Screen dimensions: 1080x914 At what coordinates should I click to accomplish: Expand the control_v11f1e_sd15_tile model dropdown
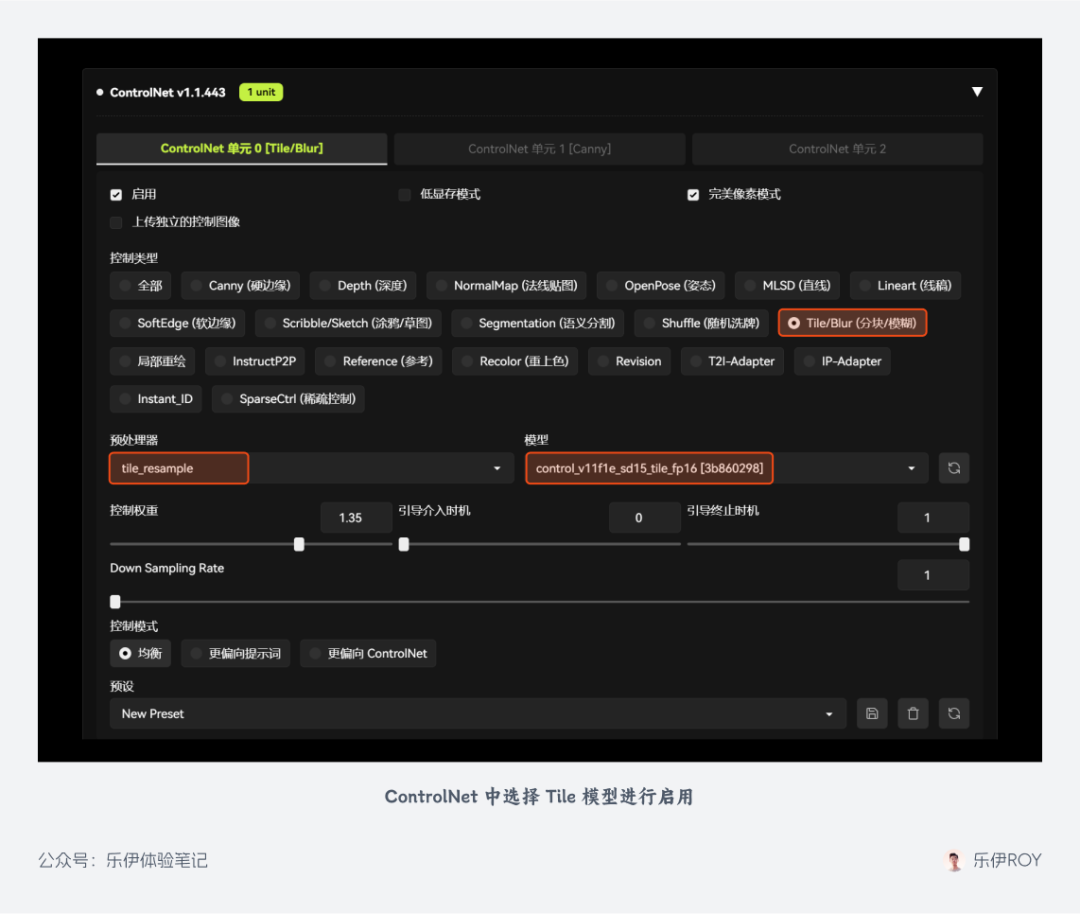722,468
